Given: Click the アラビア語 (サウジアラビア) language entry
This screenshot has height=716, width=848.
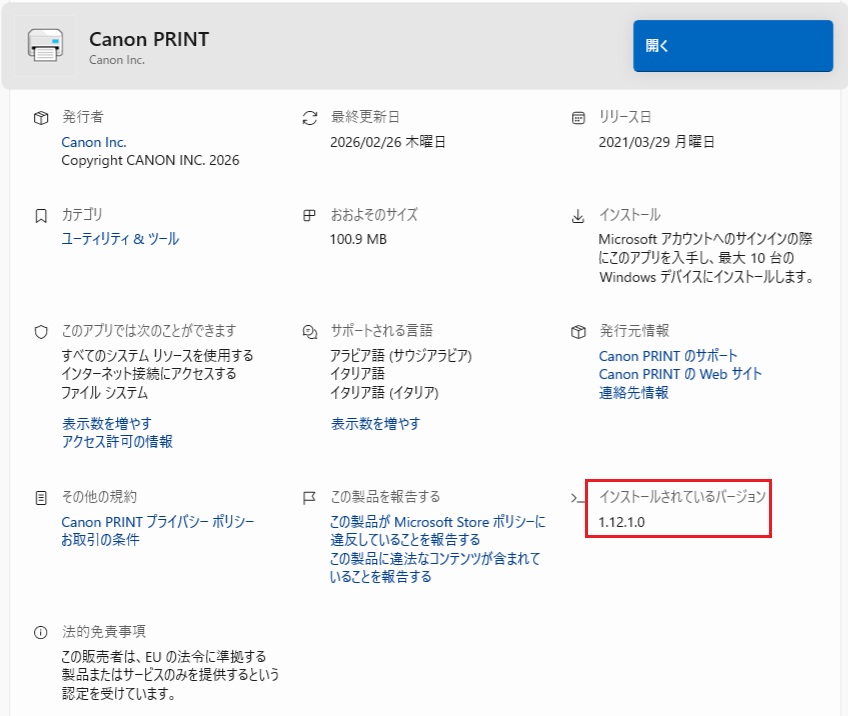Looking at the screenshot, I should pyautogui.click(x=401, y=356).
